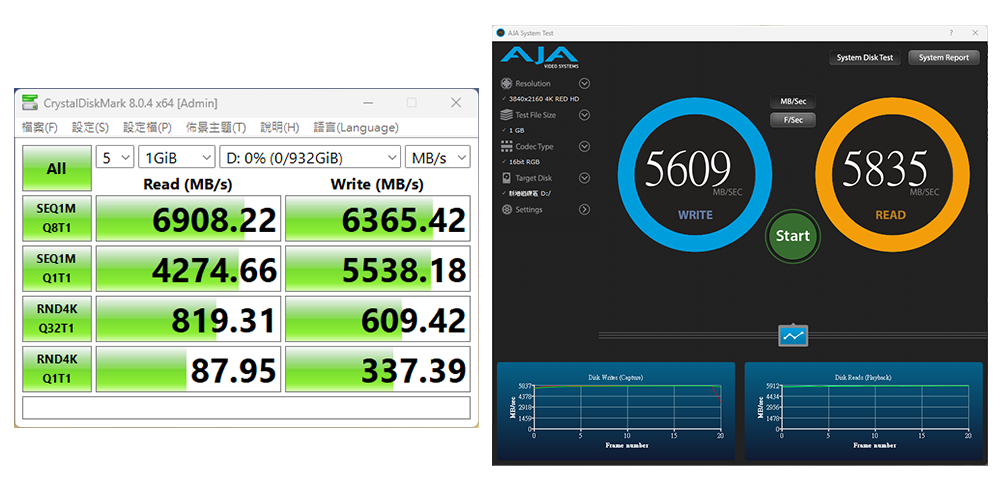Click the Test File Size stack icon
Viewport: 1000px width, 500px height.
(506, 115)
